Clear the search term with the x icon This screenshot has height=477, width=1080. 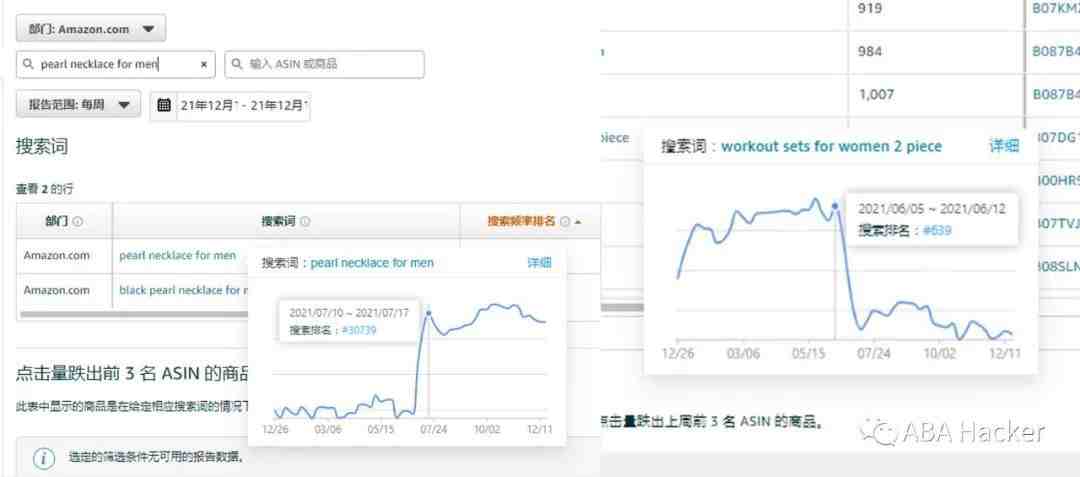(x=204, y=64)
